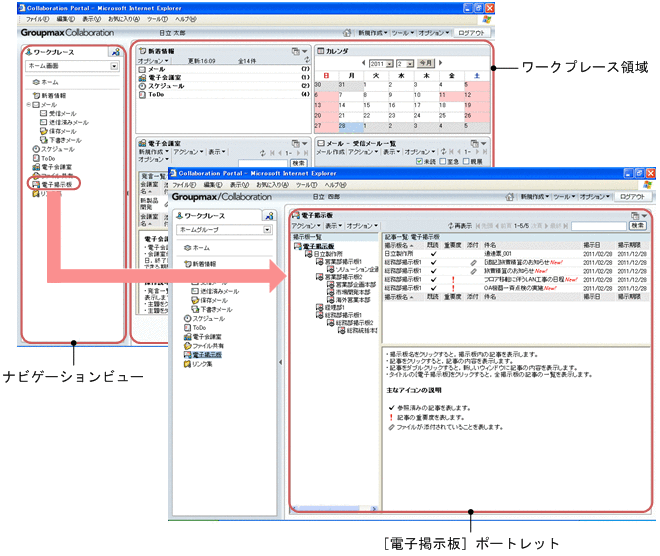Open 新規作成 dropdown in back window header
The image size is (660, 556).
373,33
